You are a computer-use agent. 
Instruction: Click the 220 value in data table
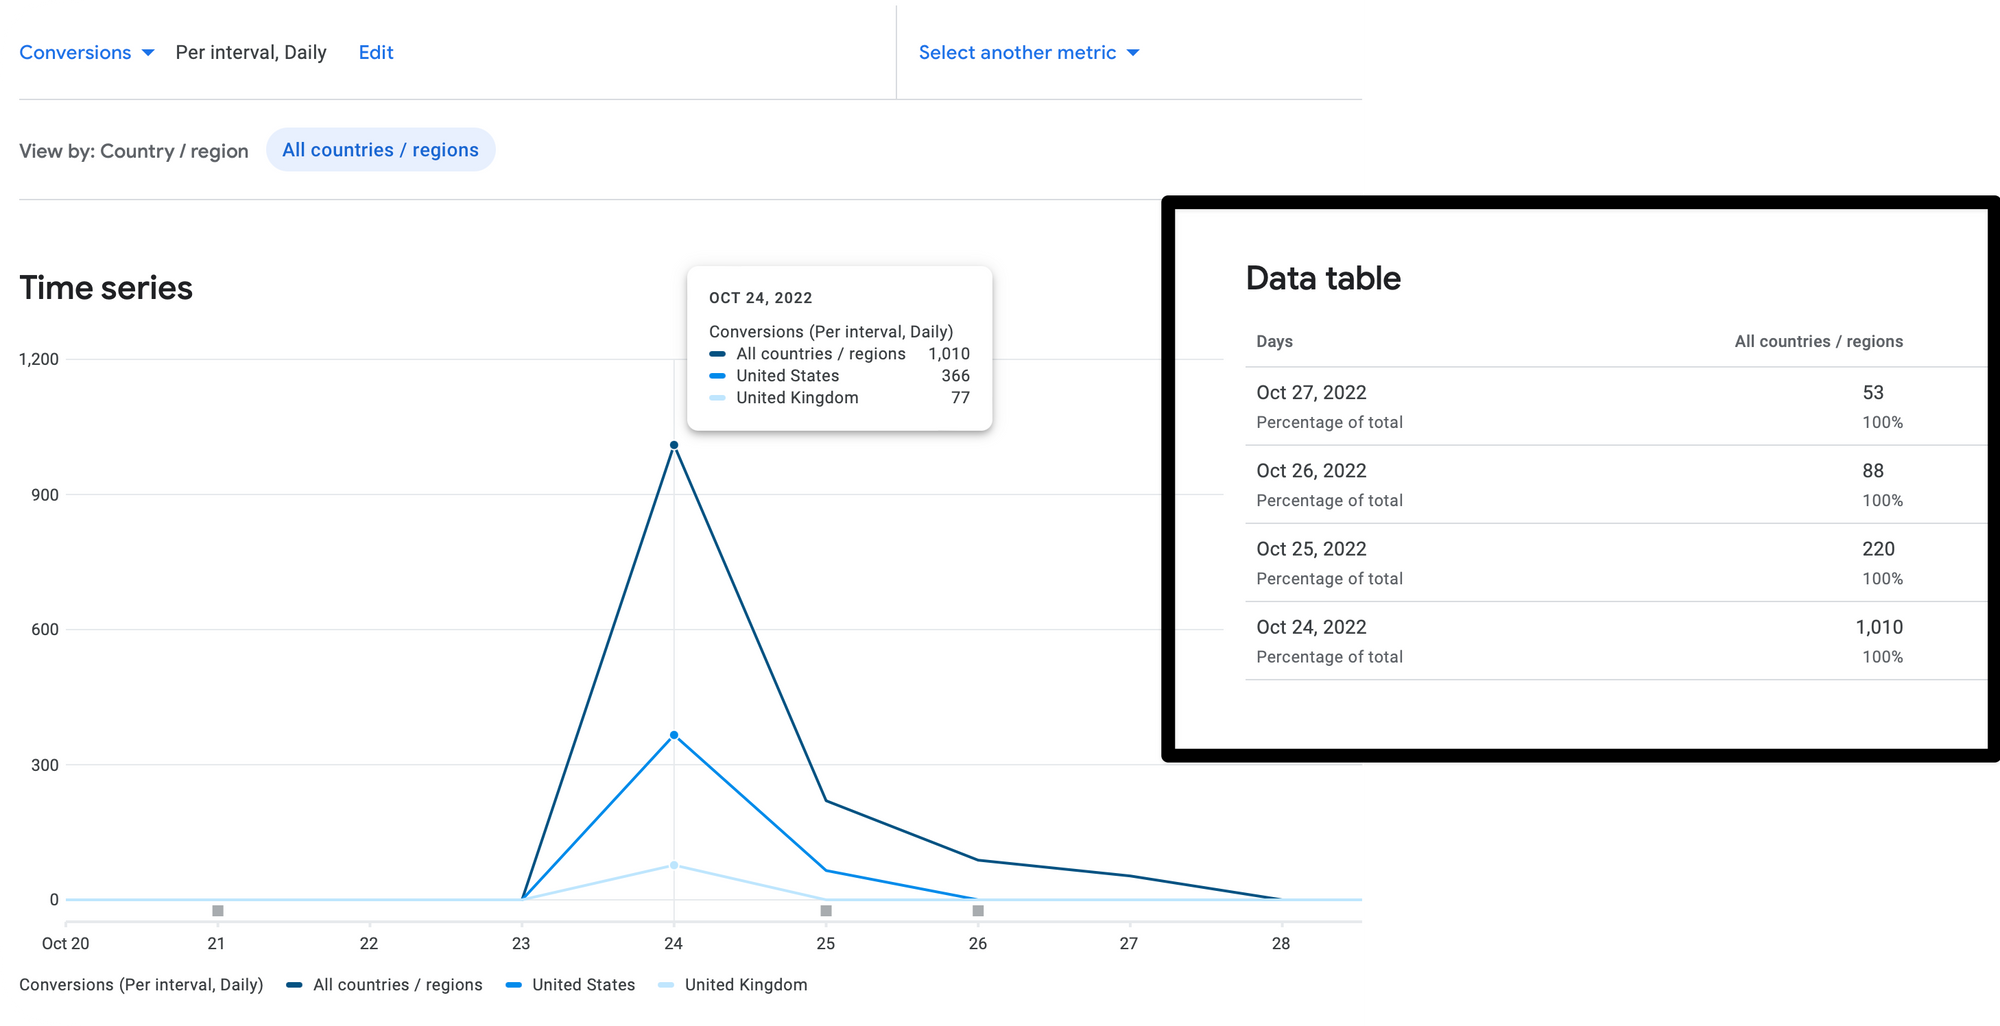(x=1878, y=549)
